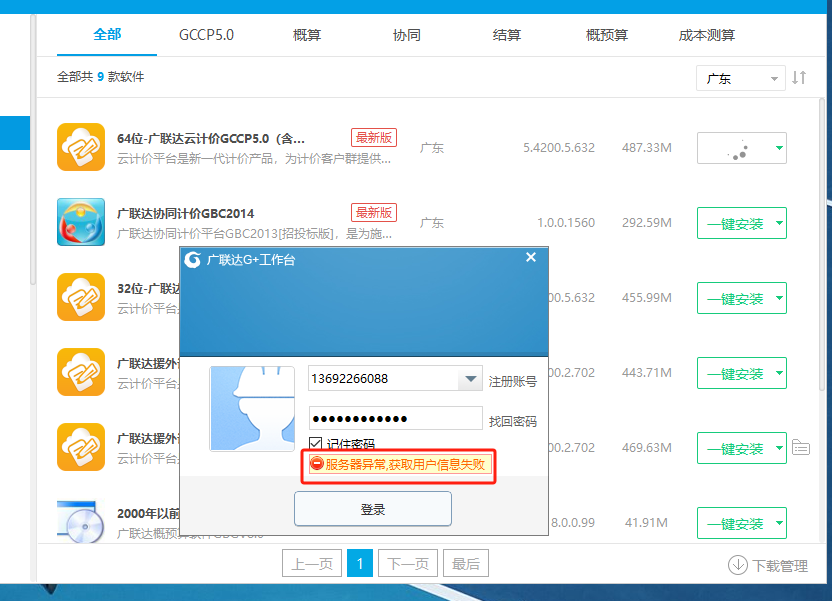This screenshot has width=832, height=601.
Task: Click the 广联达协同计价GBC2014 app icon
Action: tap(81, 222)
